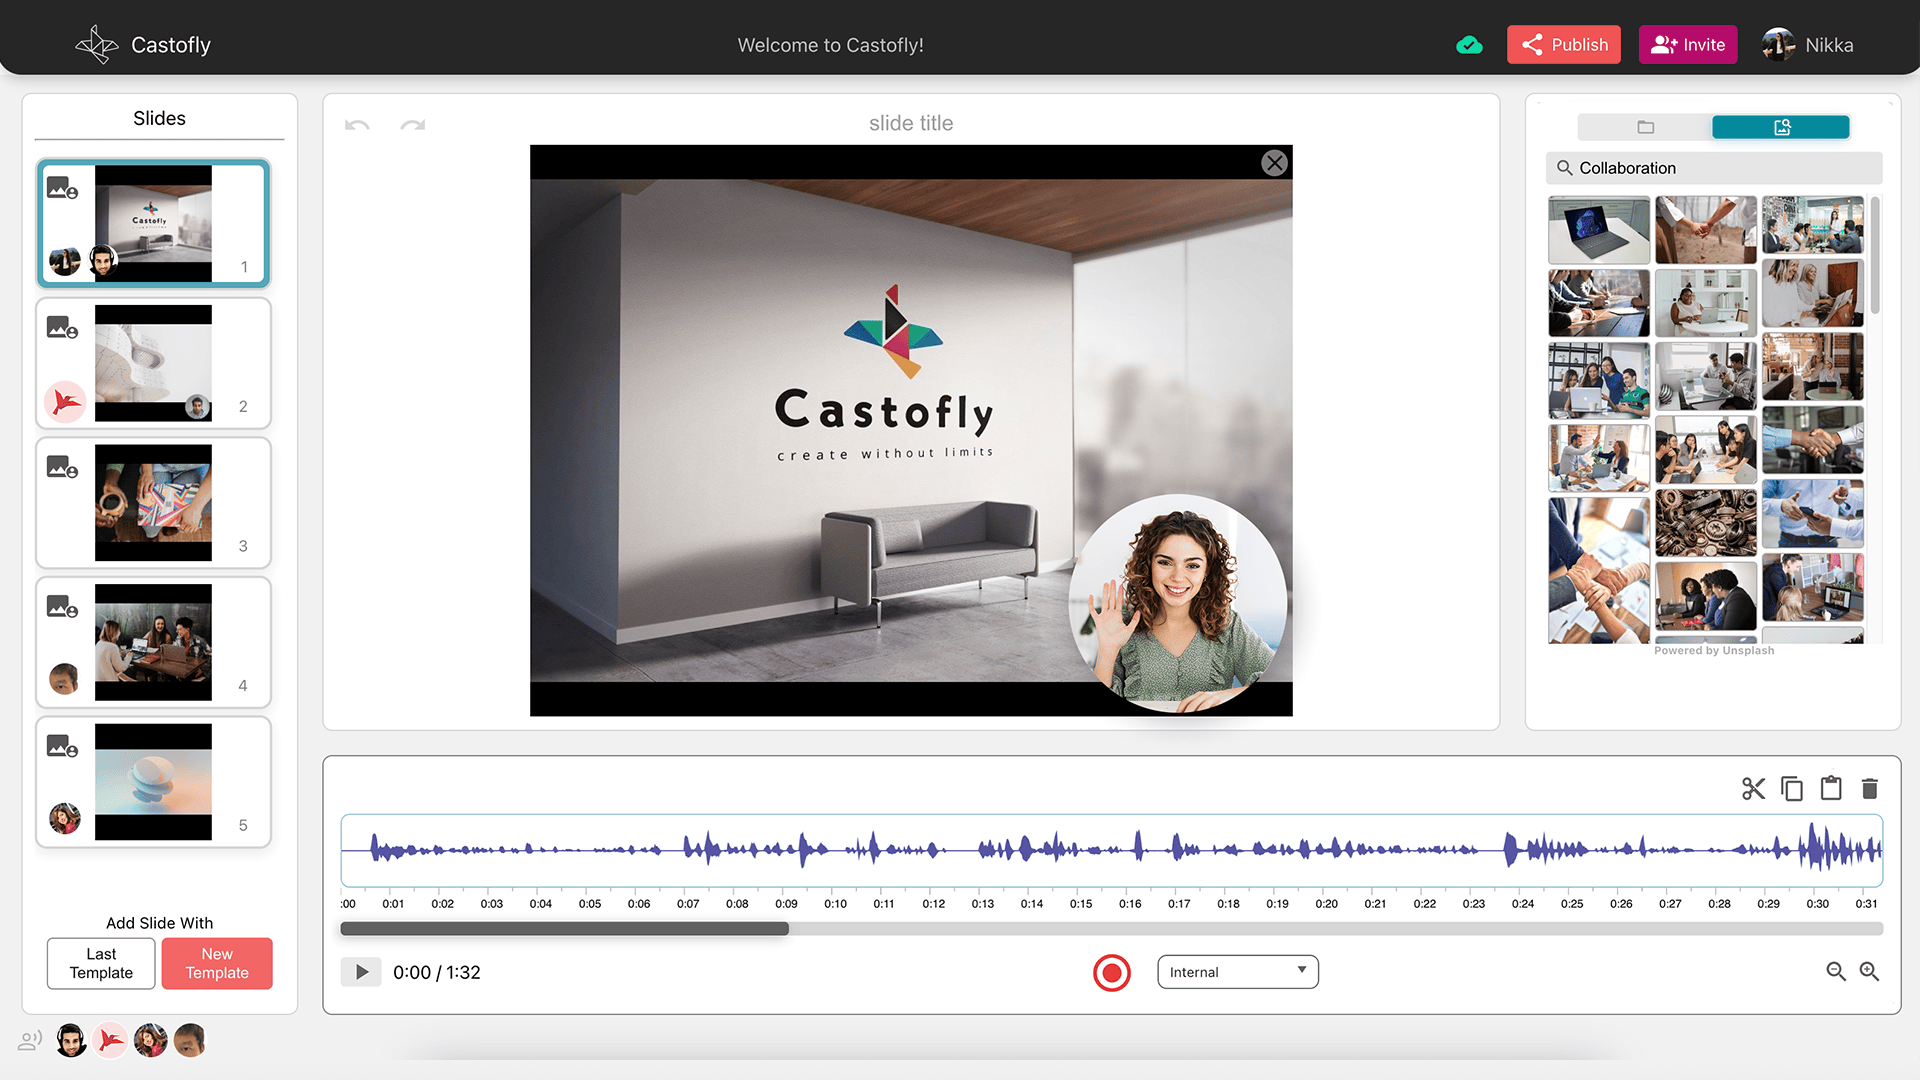Click the Publish button
This screenshot has height=1080, width=1920.
click(1564, 45)
